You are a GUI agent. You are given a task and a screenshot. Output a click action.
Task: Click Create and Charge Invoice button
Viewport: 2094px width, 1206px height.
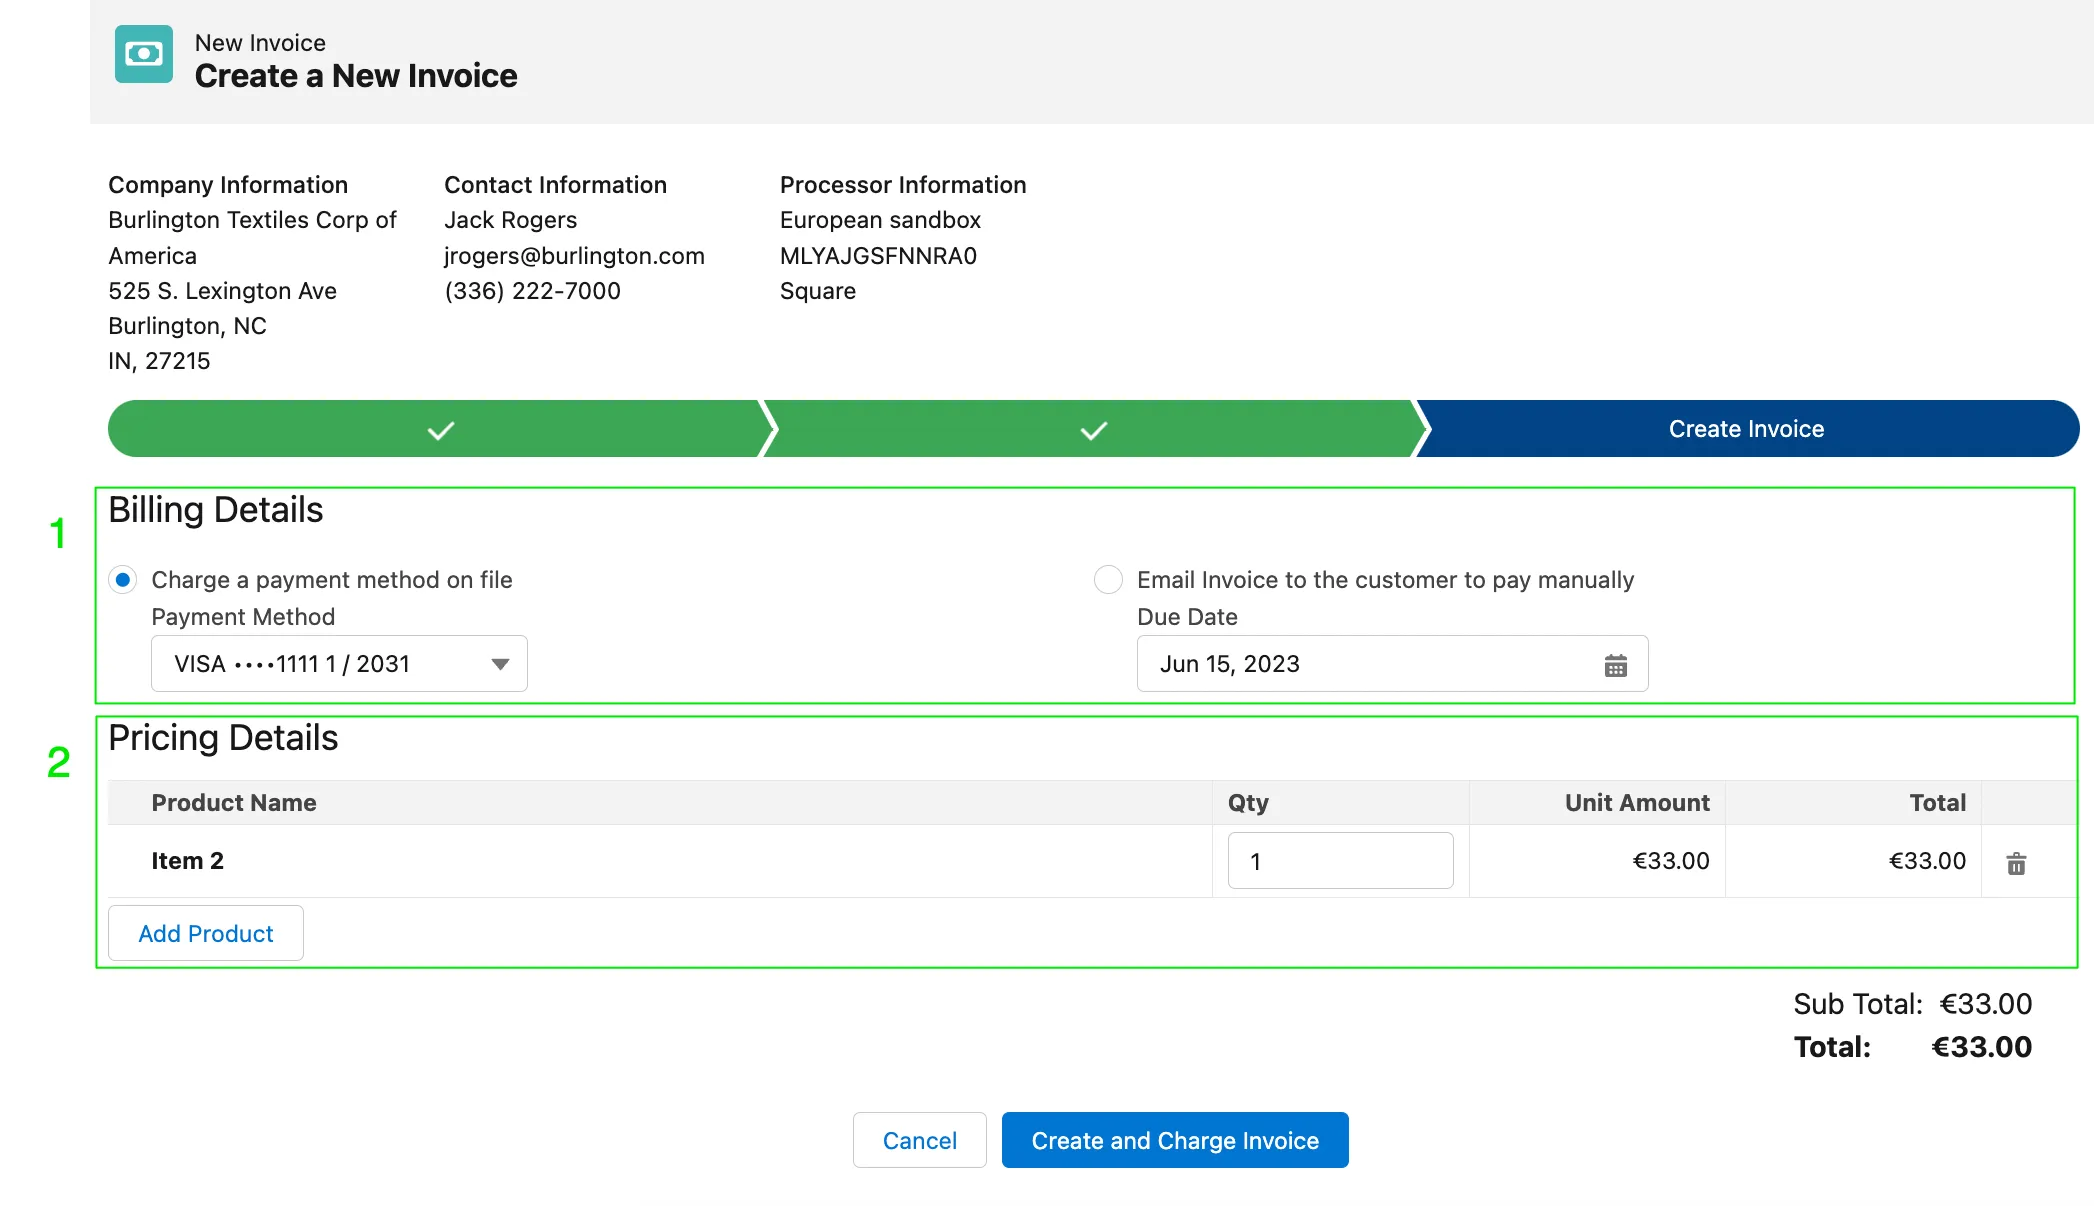(x=1175, y=1140)
